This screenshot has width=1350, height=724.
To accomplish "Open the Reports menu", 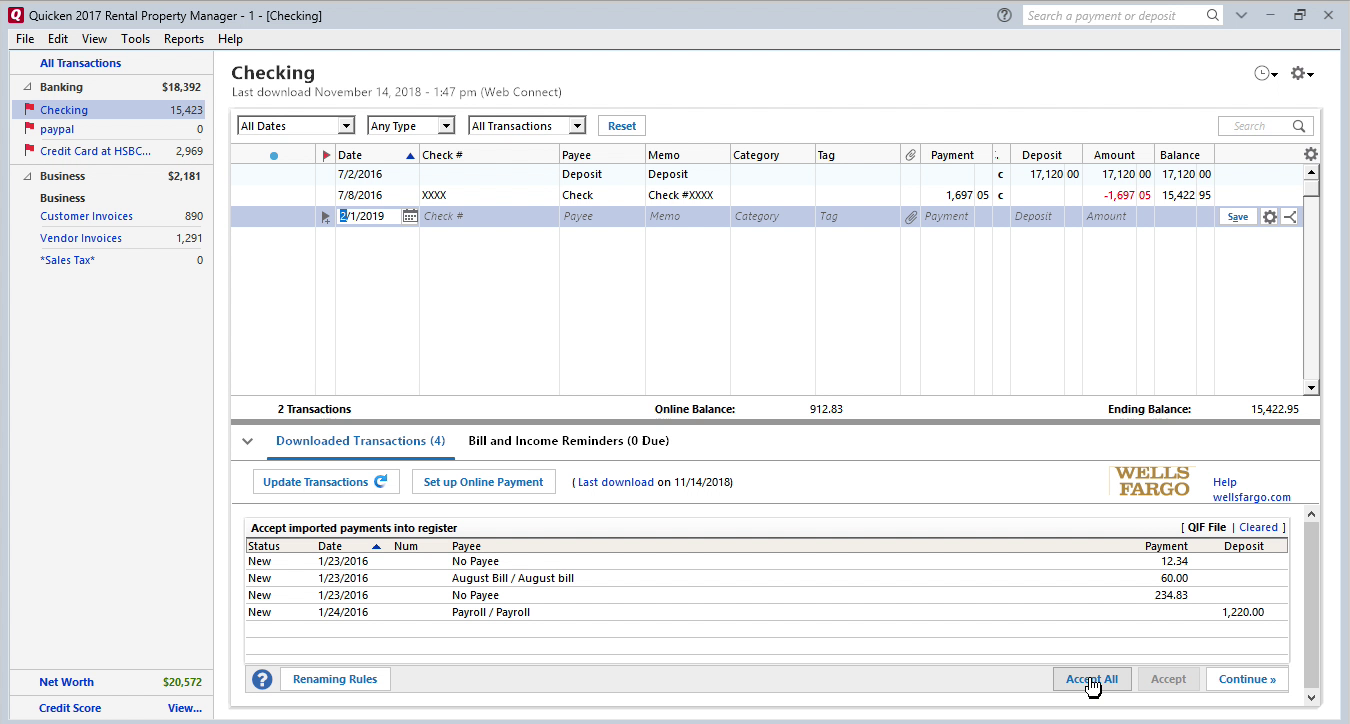I will tap(184, 39).
